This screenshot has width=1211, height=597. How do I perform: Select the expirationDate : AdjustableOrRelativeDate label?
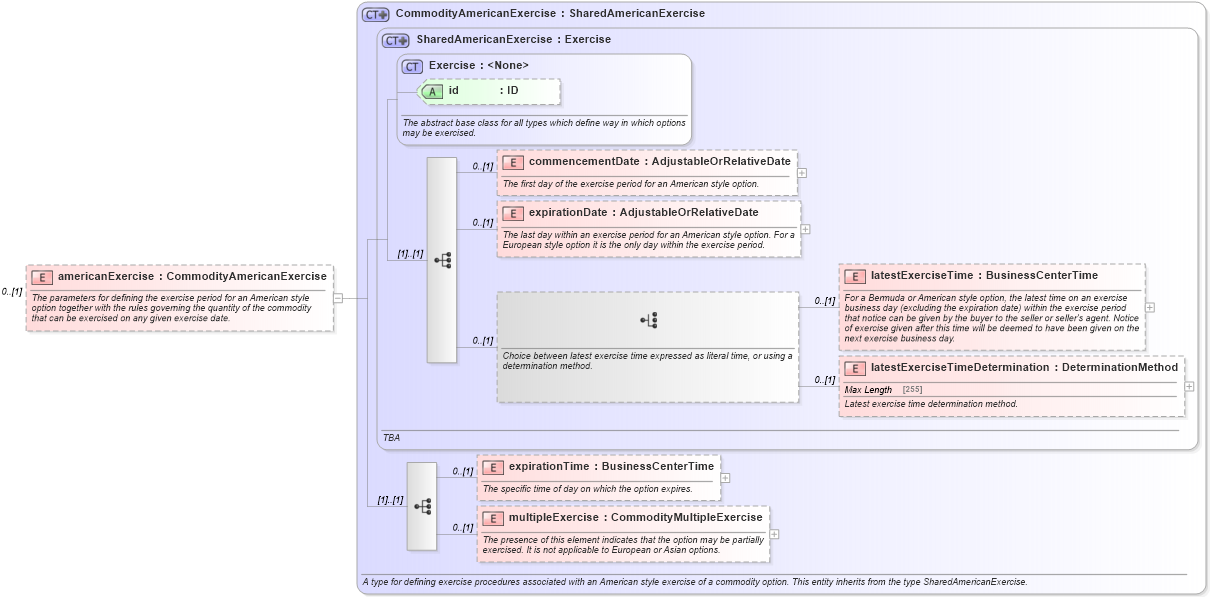(643, 213)
